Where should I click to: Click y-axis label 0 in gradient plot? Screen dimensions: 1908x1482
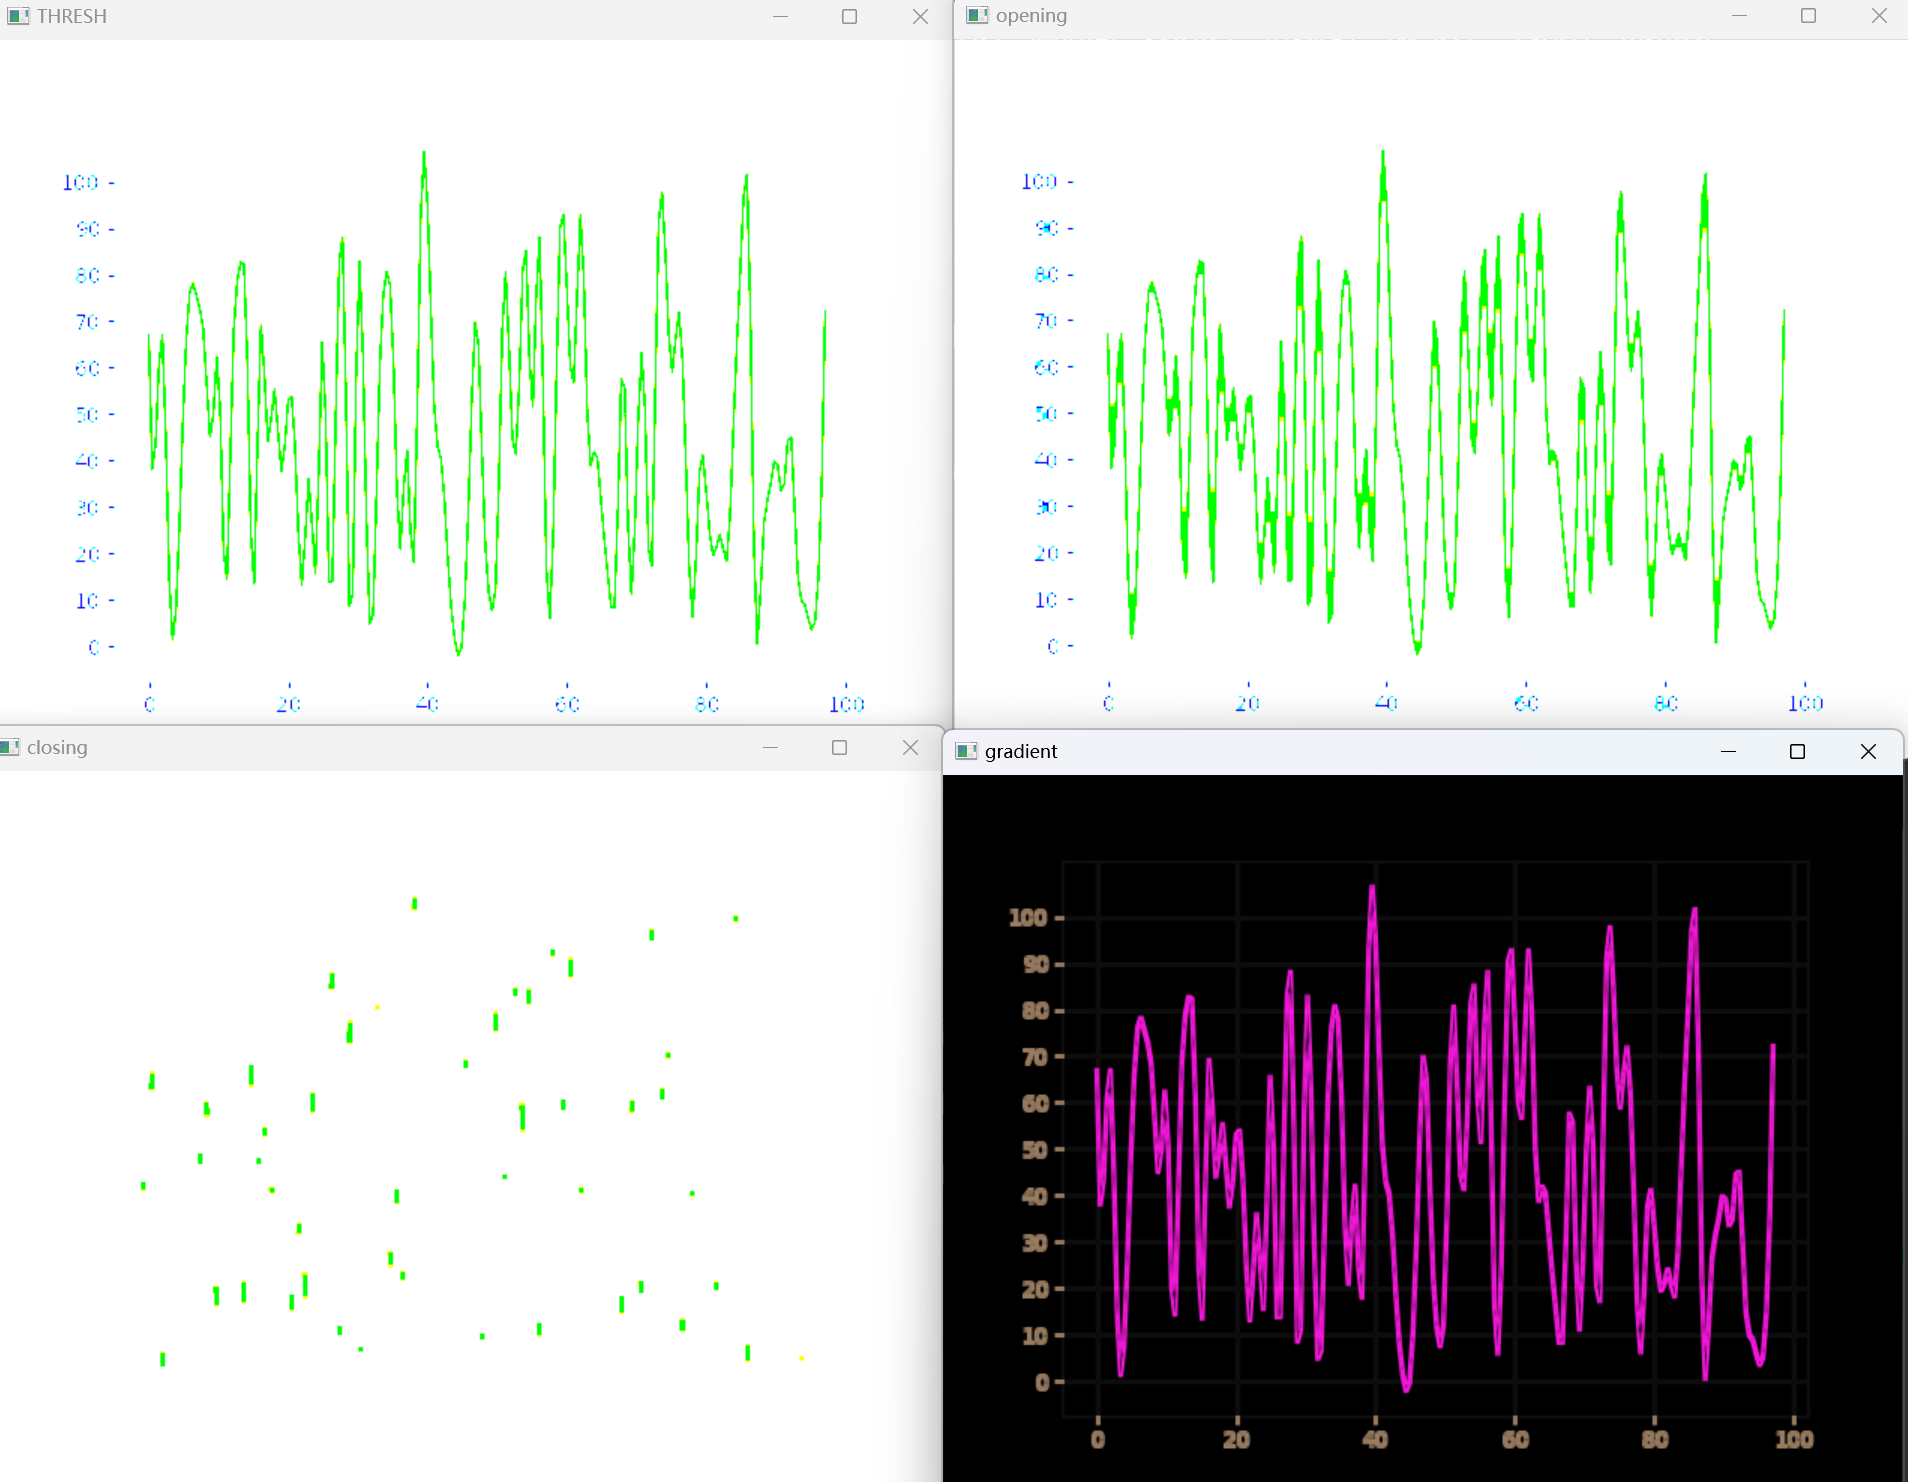1042,1382
